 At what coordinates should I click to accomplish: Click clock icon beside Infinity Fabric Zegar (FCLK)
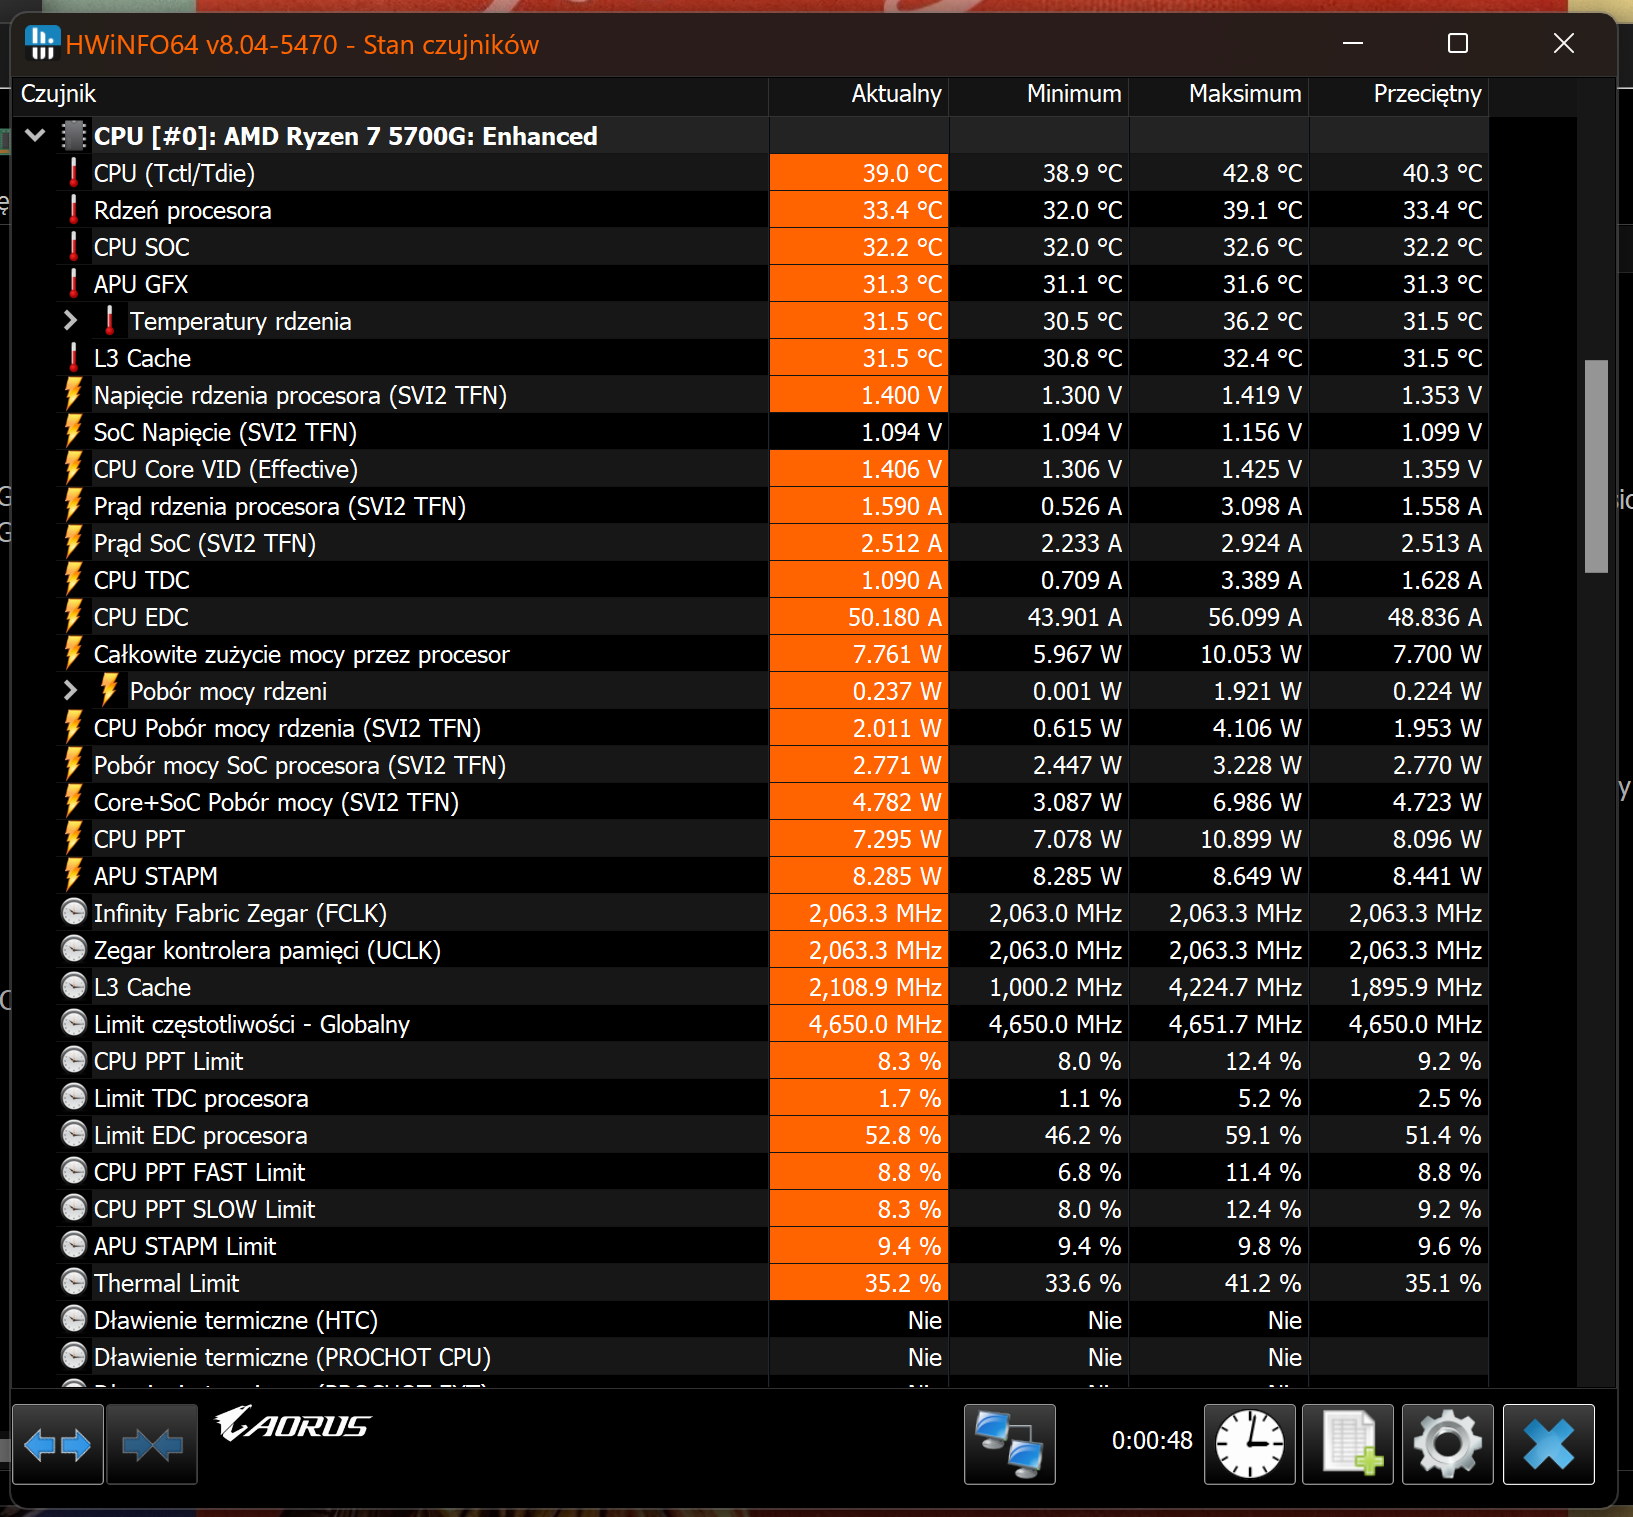(73, 912)
